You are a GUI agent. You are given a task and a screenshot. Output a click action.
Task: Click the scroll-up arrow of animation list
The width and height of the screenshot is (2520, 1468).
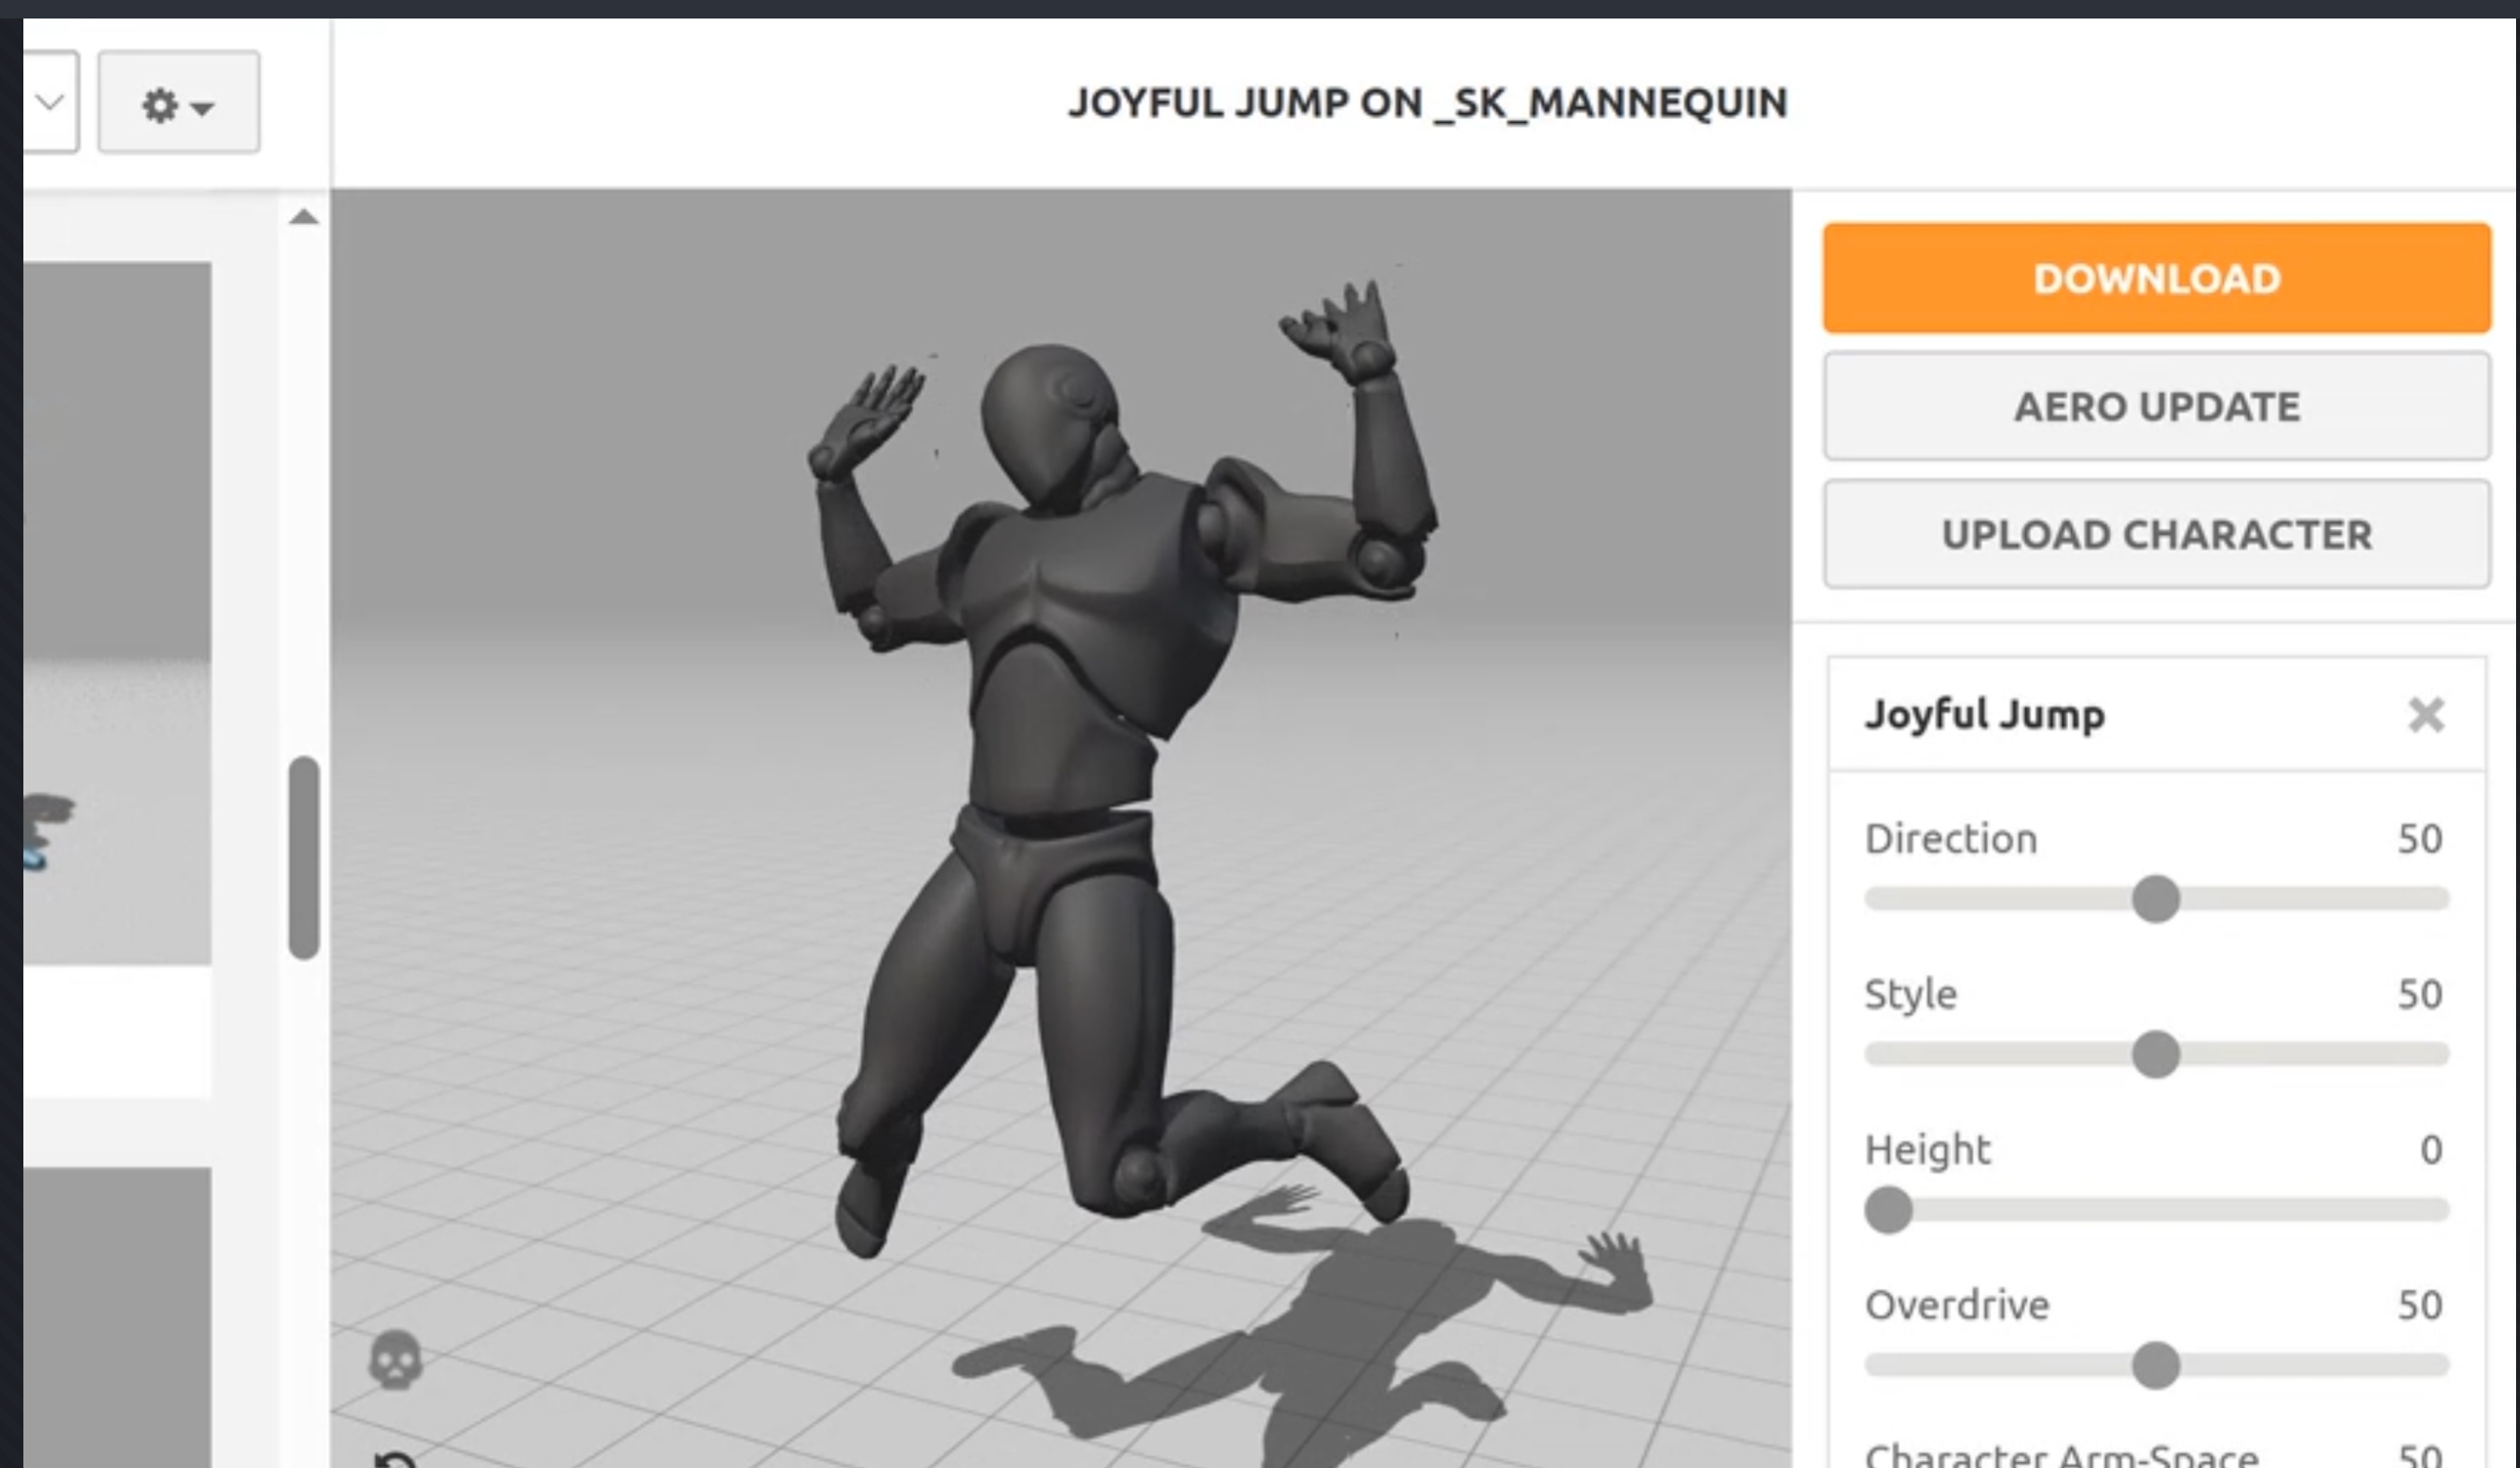304,218
